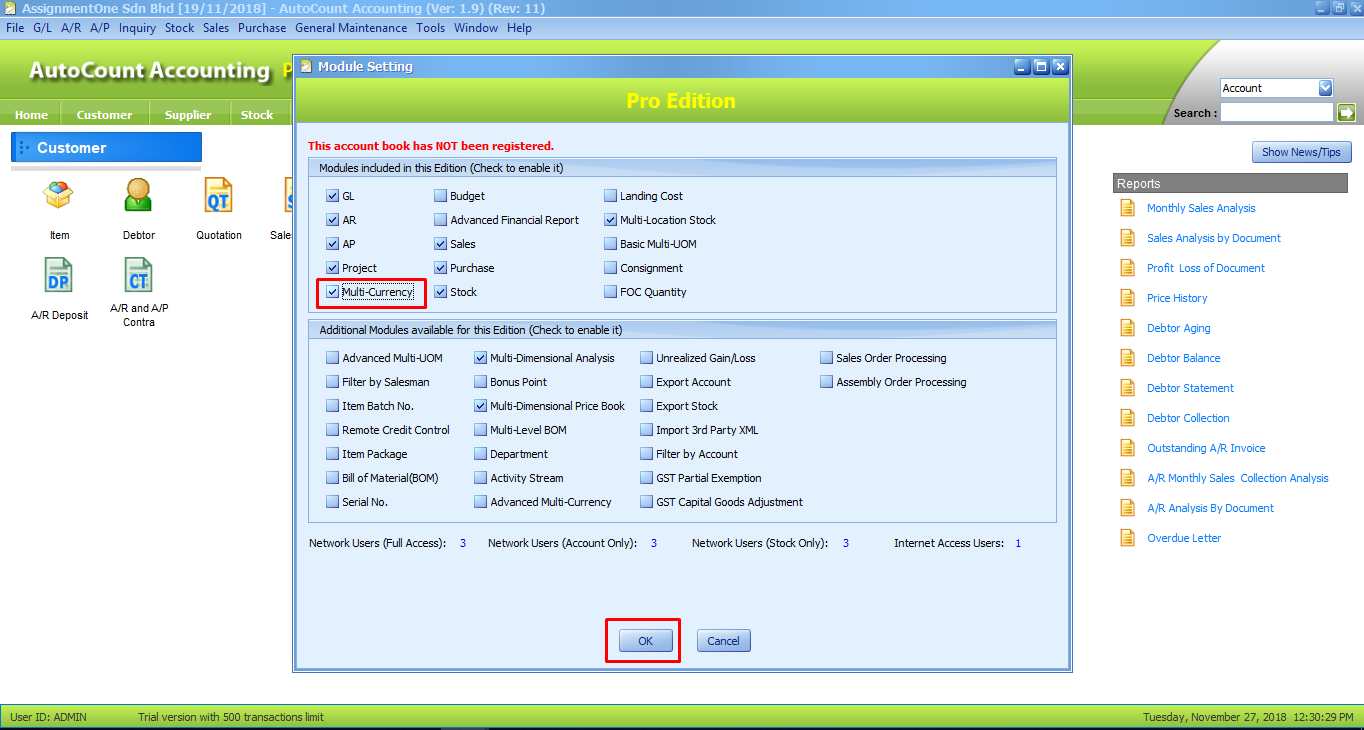This screenshot has height=730, width=1364.
Task: Click the Show News/Tips button
Action: click(1302, 152)
